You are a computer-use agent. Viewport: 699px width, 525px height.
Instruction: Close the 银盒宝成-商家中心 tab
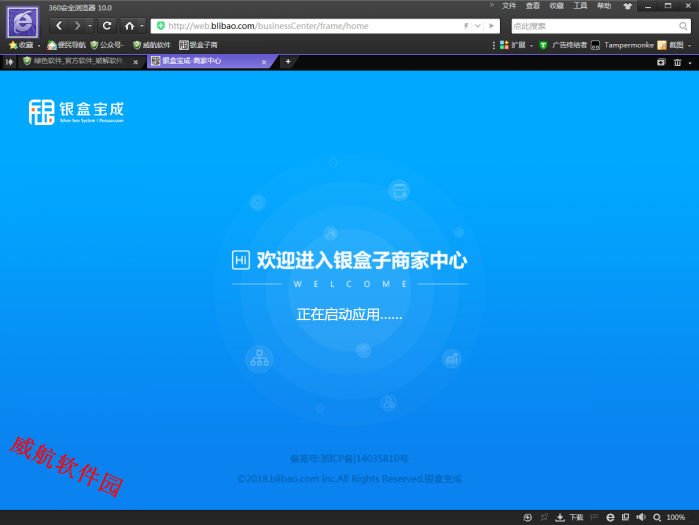264,62
